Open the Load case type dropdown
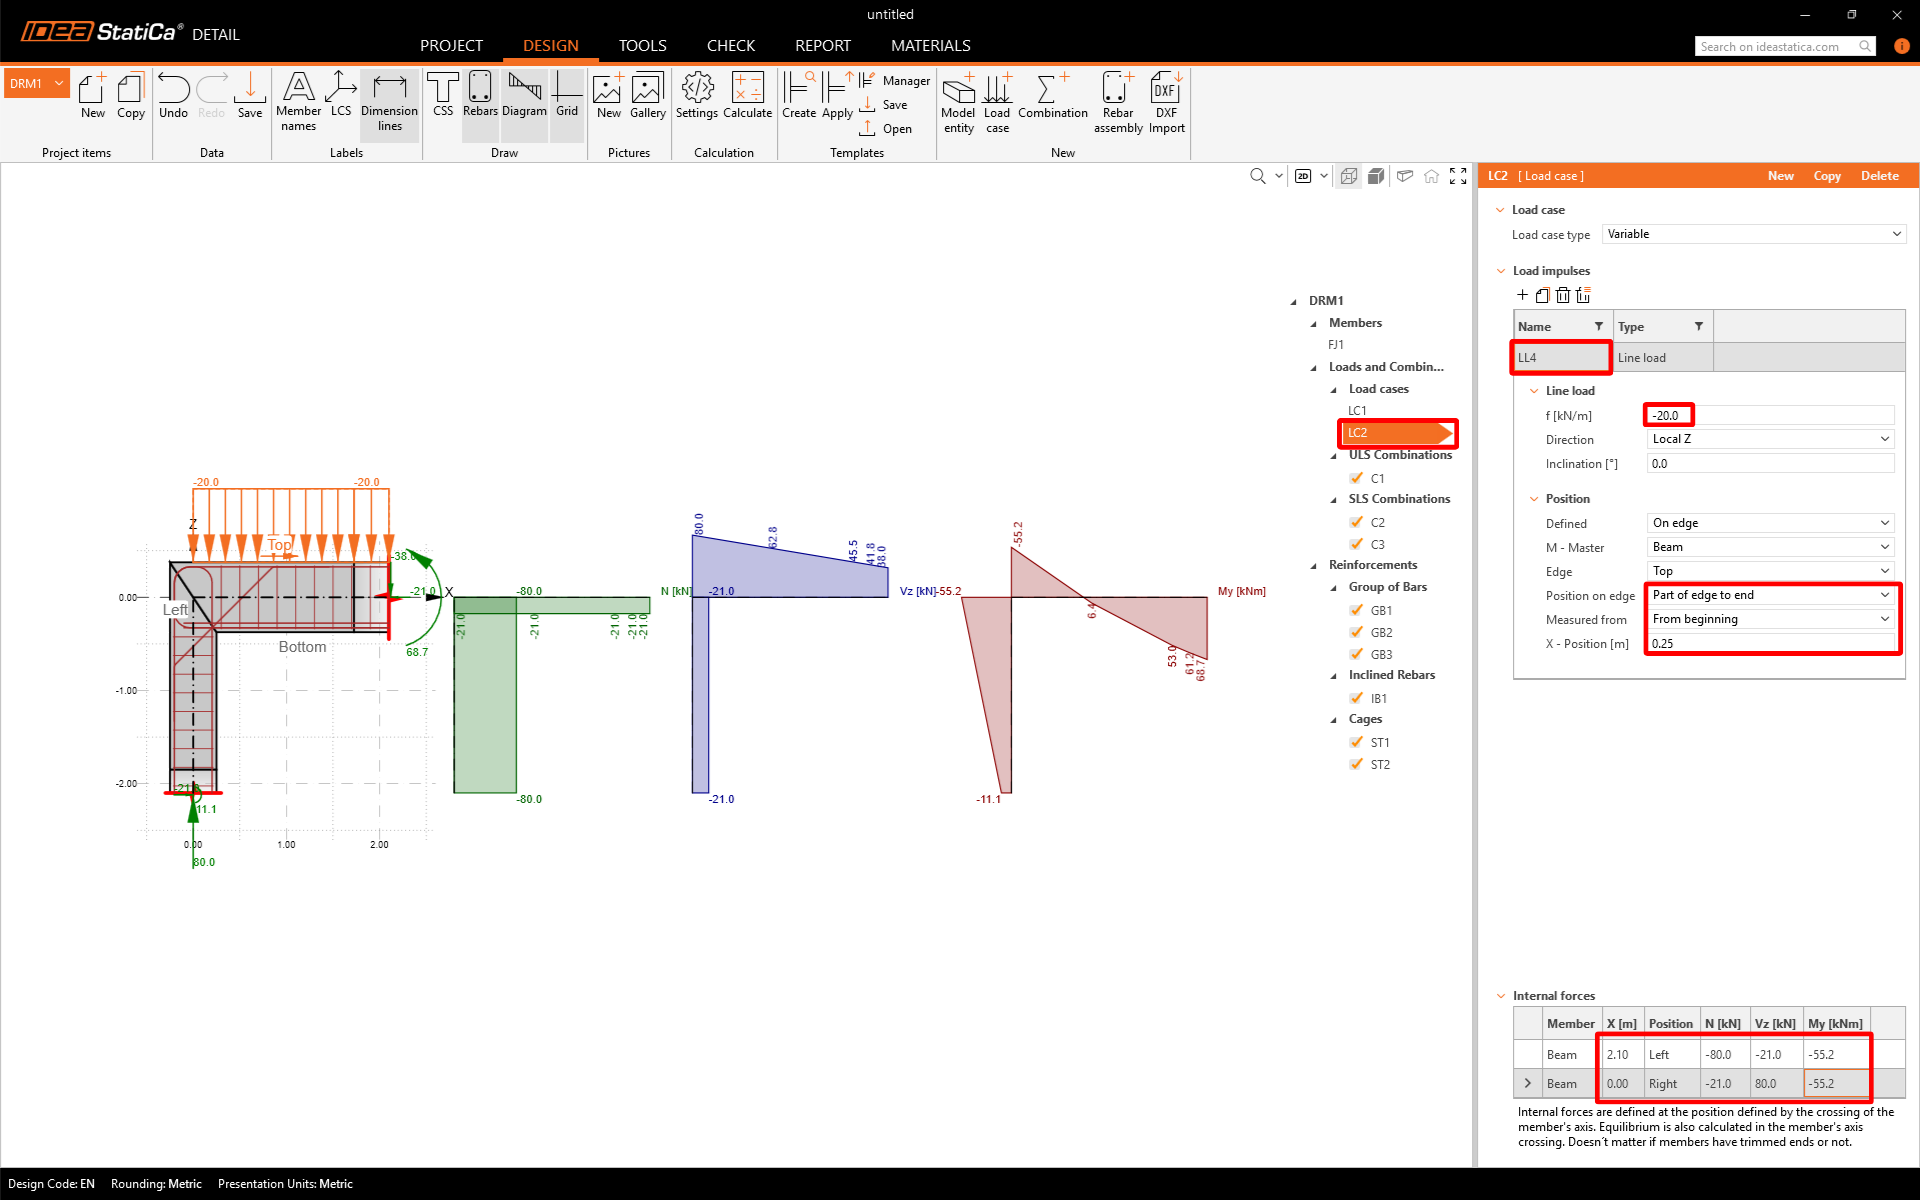The image size is (1920, 1200). click(1753, 234)
